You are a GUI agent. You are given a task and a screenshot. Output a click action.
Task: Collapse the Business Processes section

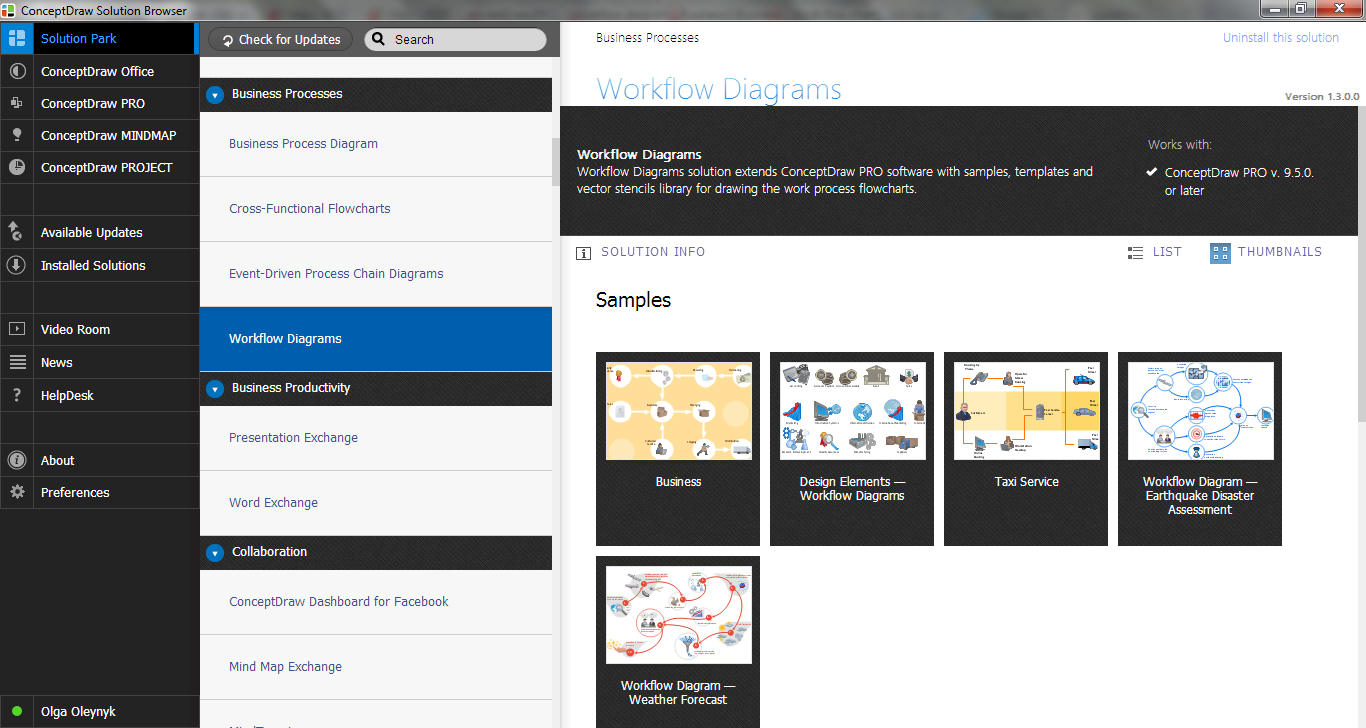coord(215,95)
